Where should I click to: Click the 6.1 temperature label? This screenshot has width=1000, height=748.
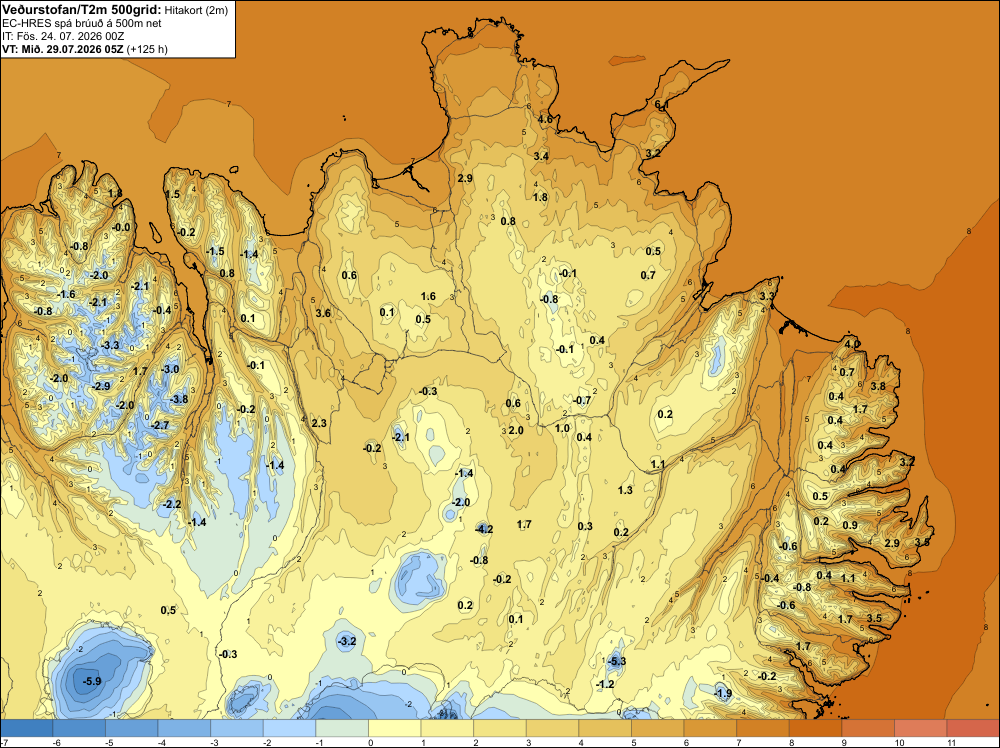[x=661, y=105]
